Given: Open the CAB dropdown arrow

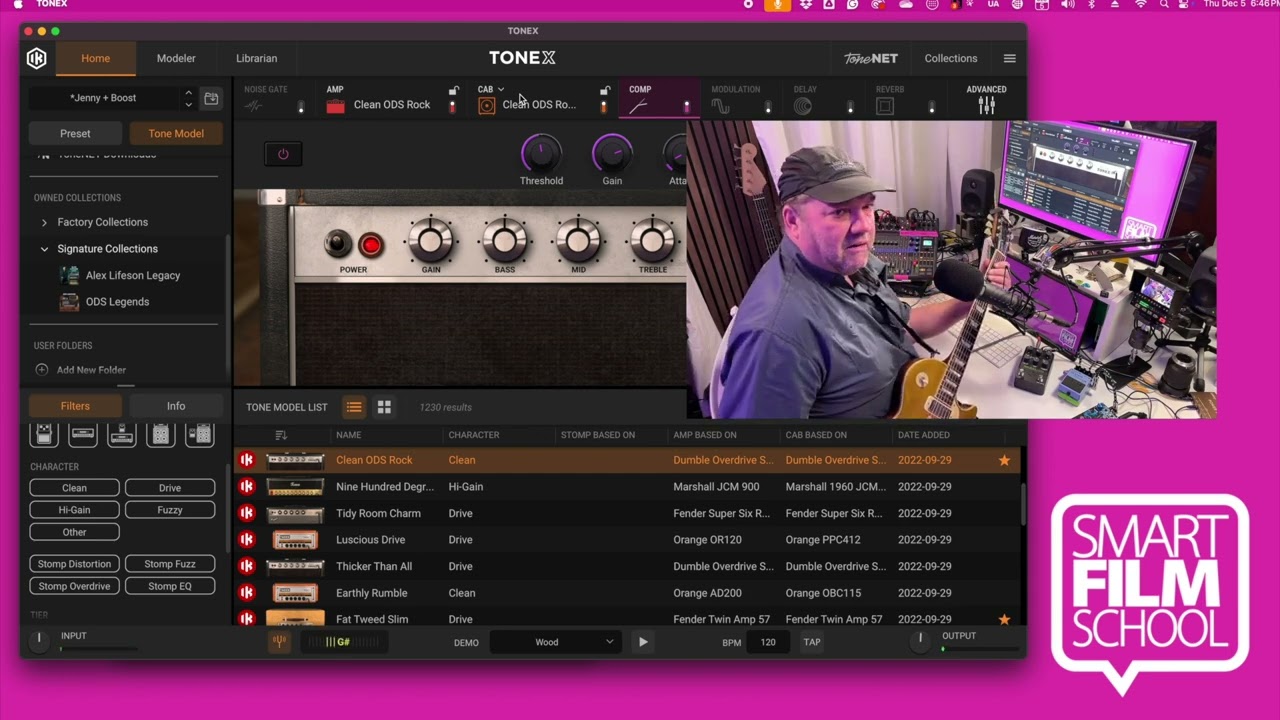Looking at the screenshot, I should [501, 90].
